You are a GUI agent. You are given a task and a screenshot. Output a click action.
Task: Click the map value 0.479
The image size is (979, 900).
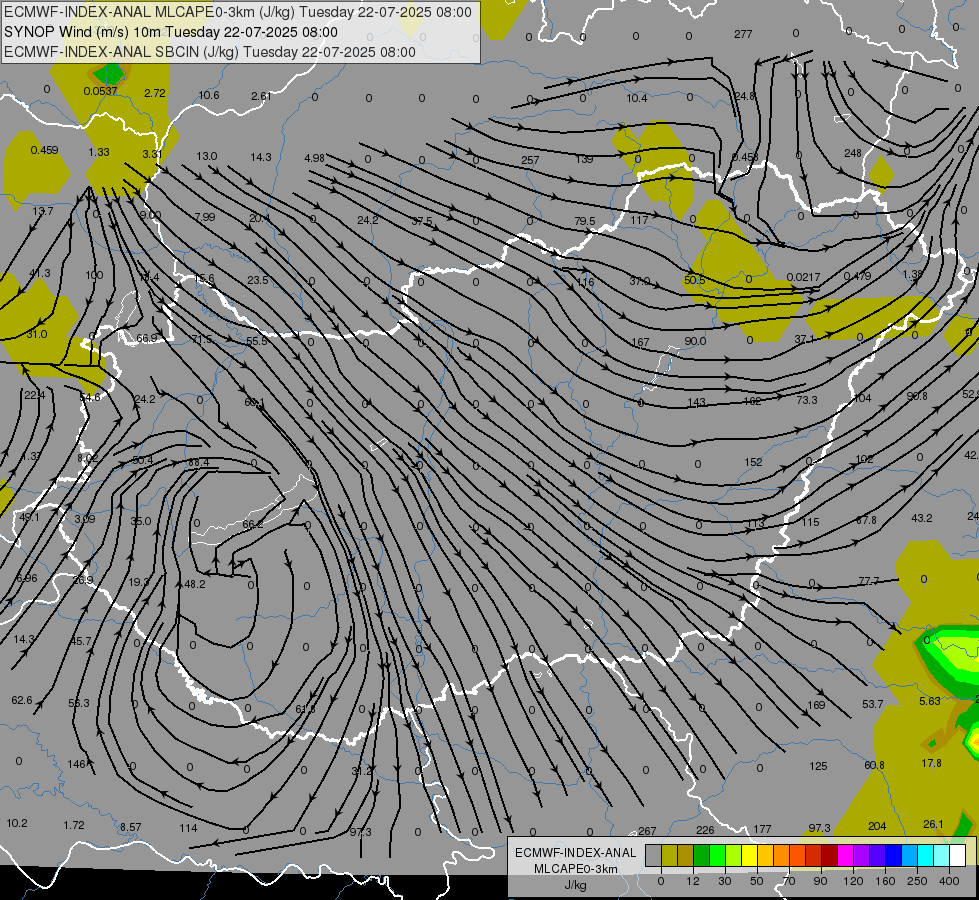857,276
